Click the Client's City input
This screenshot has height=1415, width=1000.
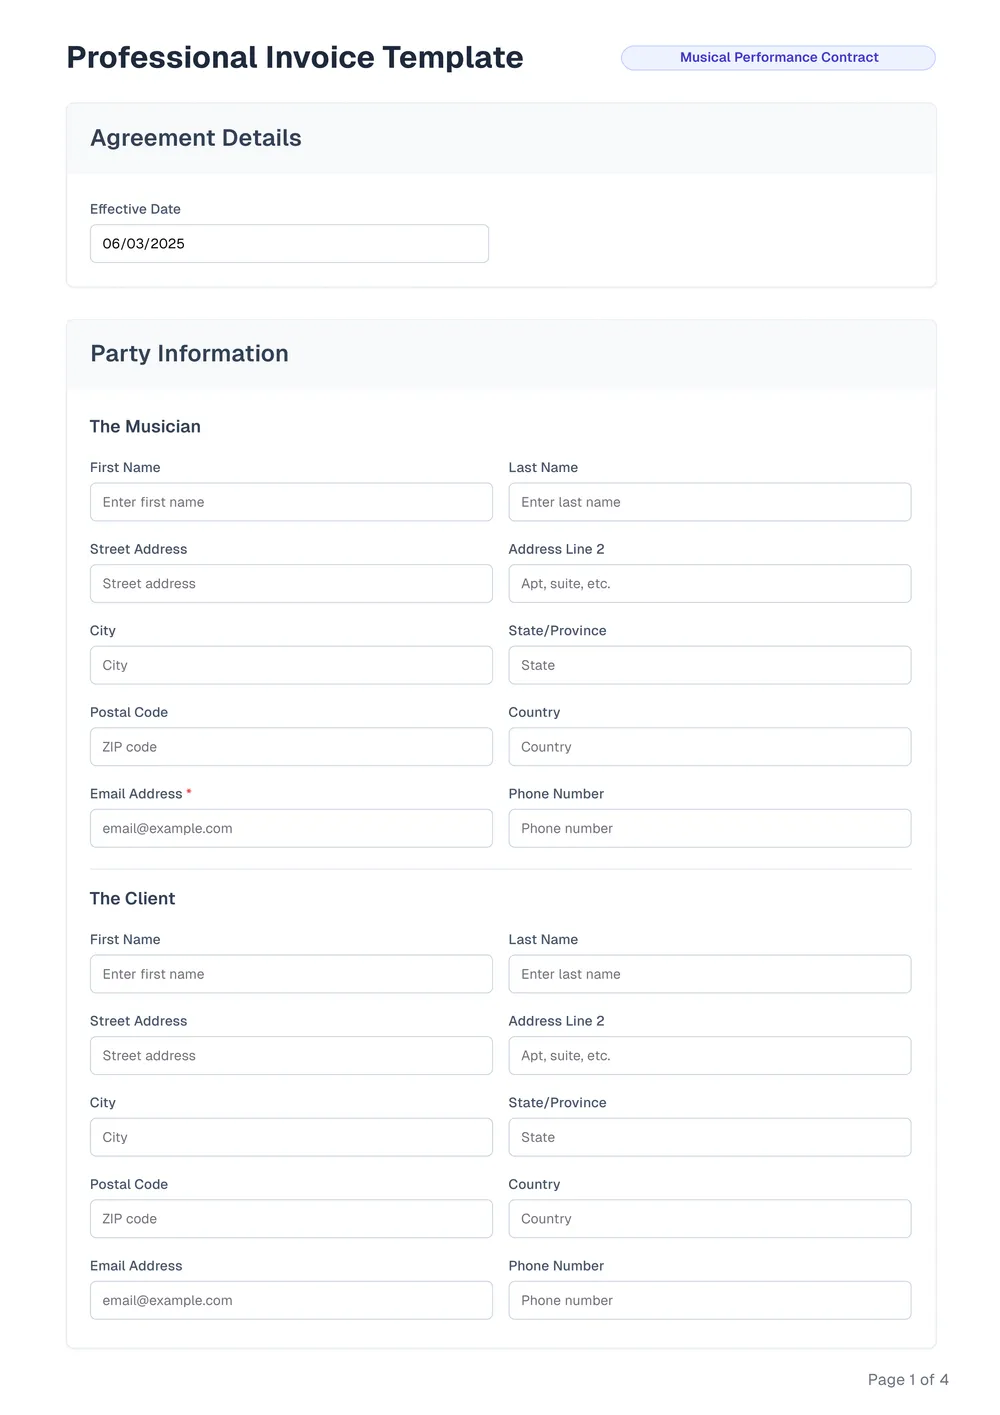[x=290, y=1137]
